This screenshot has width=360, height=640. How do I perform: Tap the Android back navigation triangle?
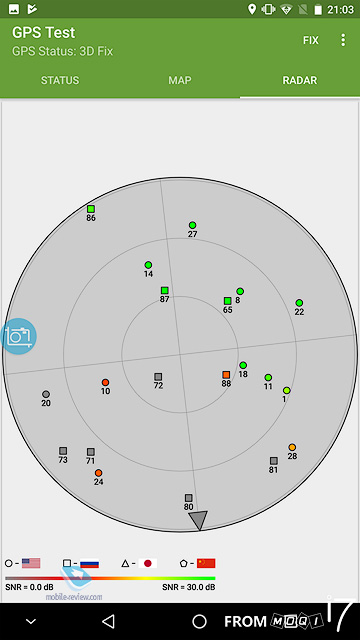pos(108,621)
